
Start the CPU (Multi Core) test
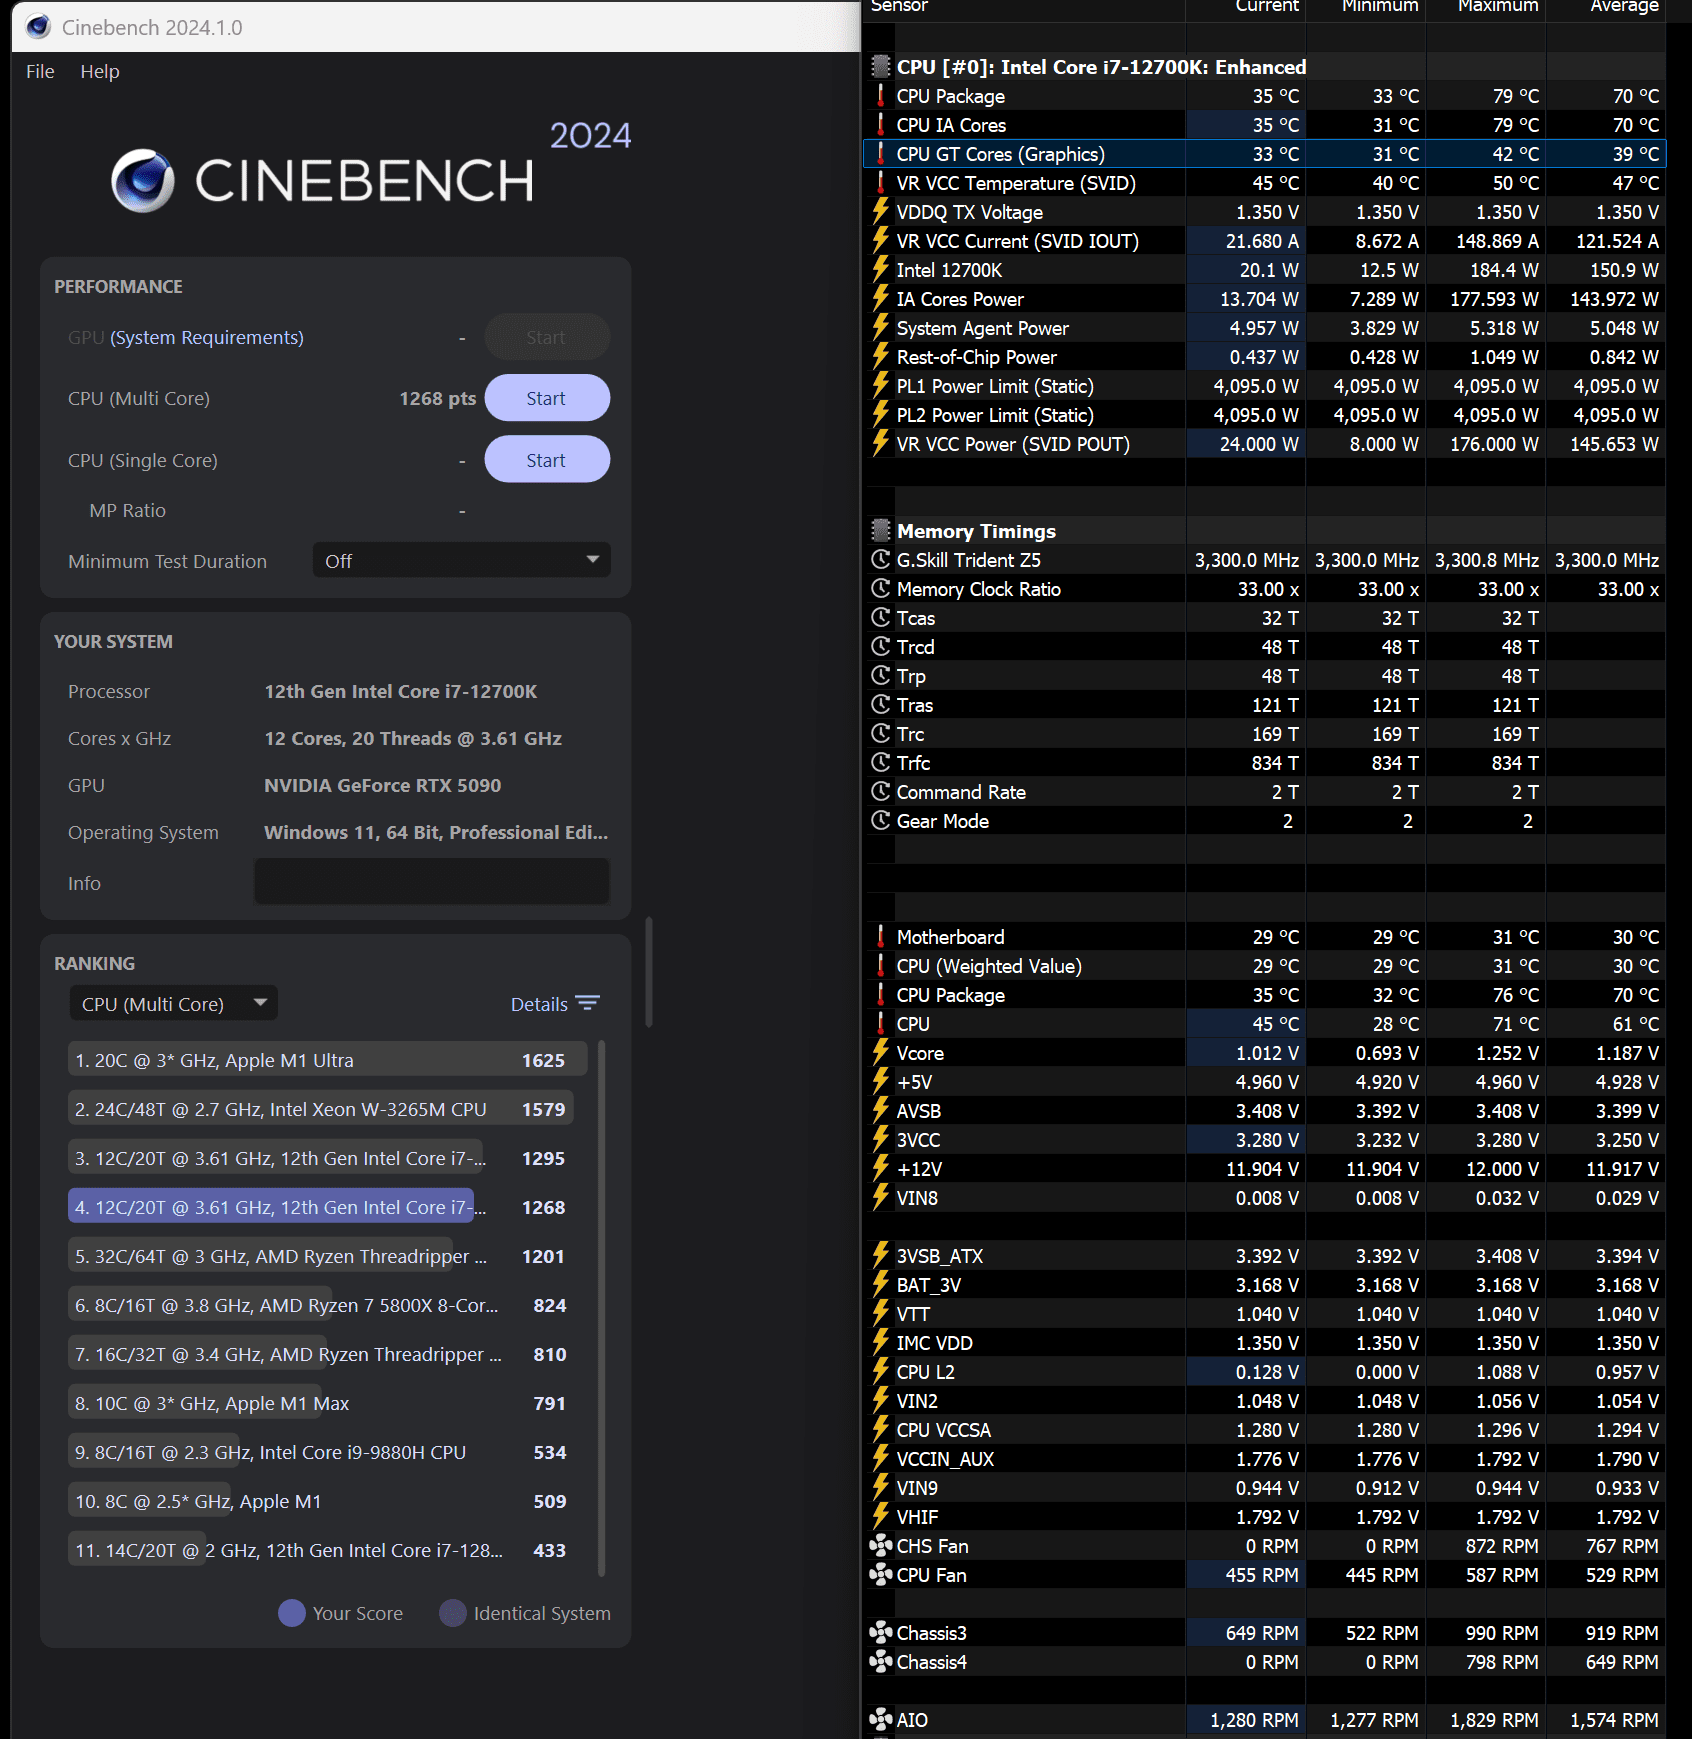547,399
